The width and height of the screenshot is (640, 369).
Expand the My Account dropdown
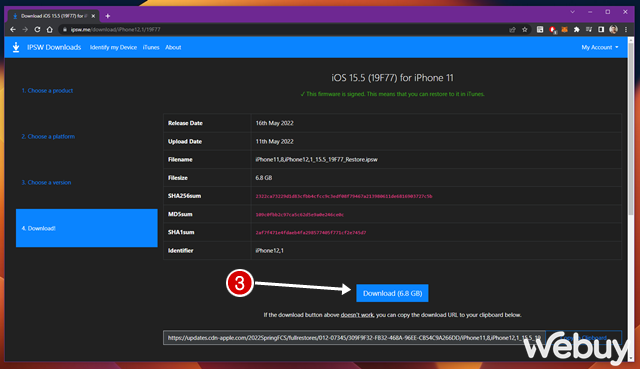600,47
